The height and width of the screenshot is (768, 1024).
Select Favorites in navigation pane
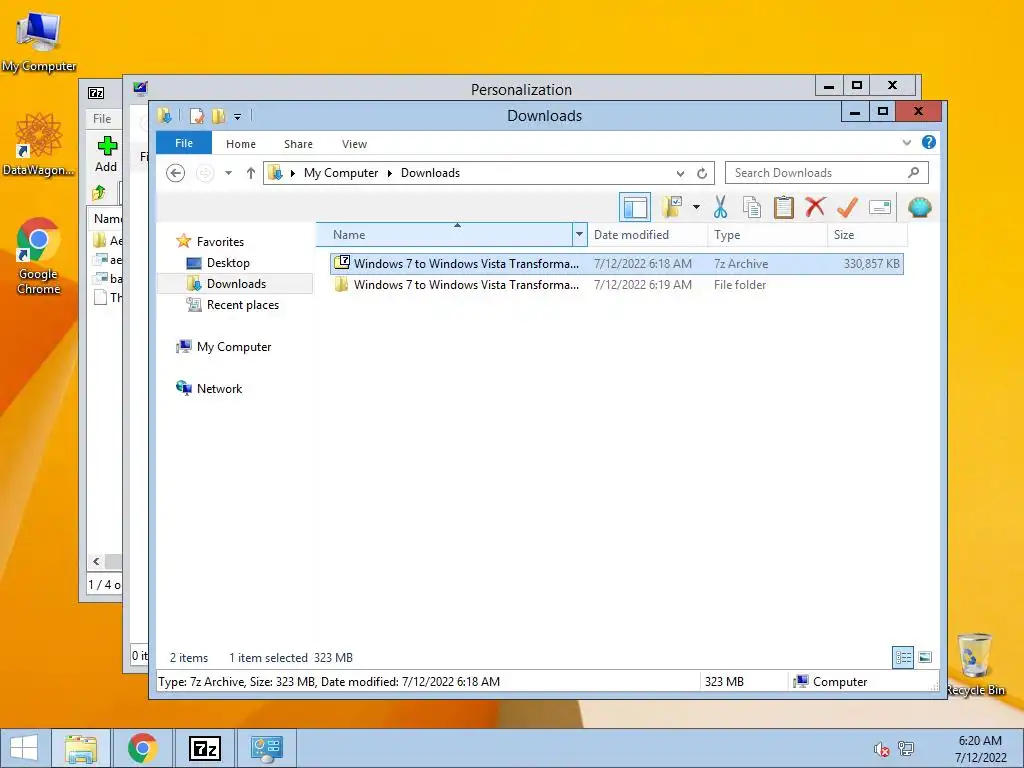(210, 242)
